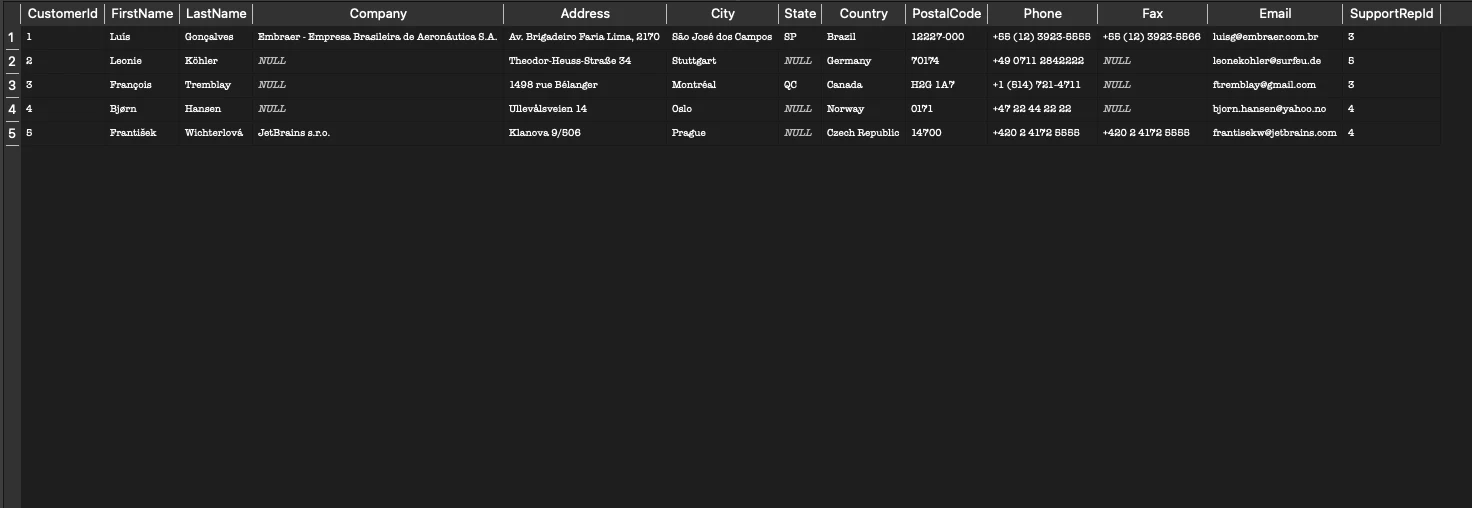
Task: Select row number 5 header
Action: [x=11, y=133]
